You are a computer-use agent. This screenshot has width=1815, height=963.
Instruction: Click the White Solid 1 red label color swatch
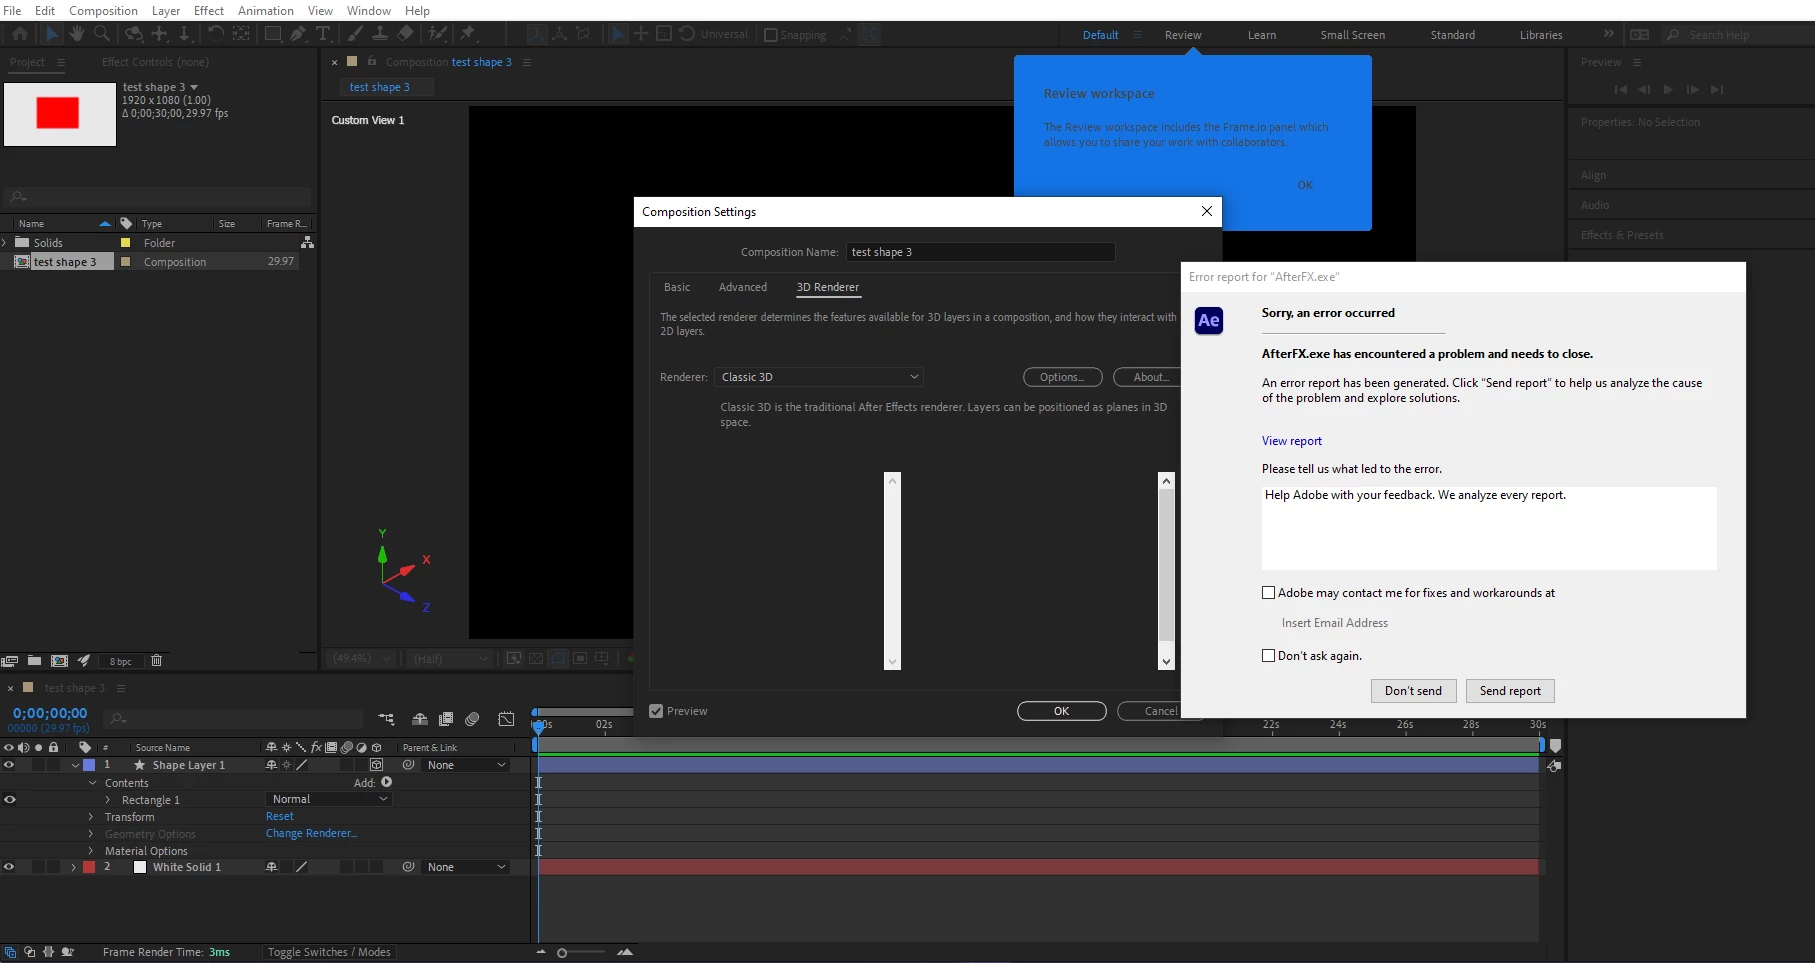[x=89, y=867]
